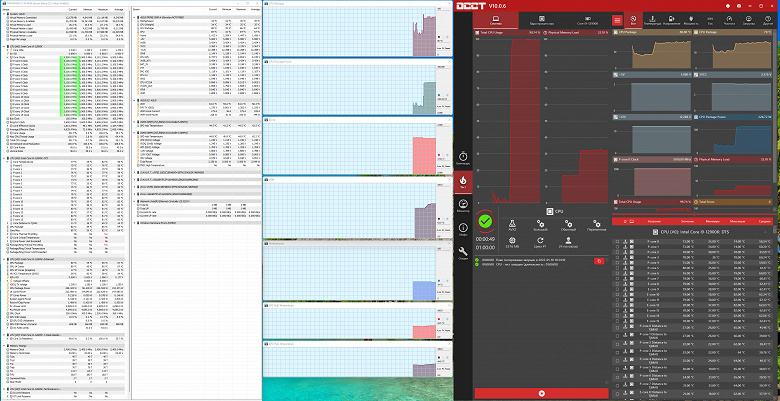Tick the checkbox for P-core 7 Distance to TjMAX
780x401 pixels.
tap(617, 386)
